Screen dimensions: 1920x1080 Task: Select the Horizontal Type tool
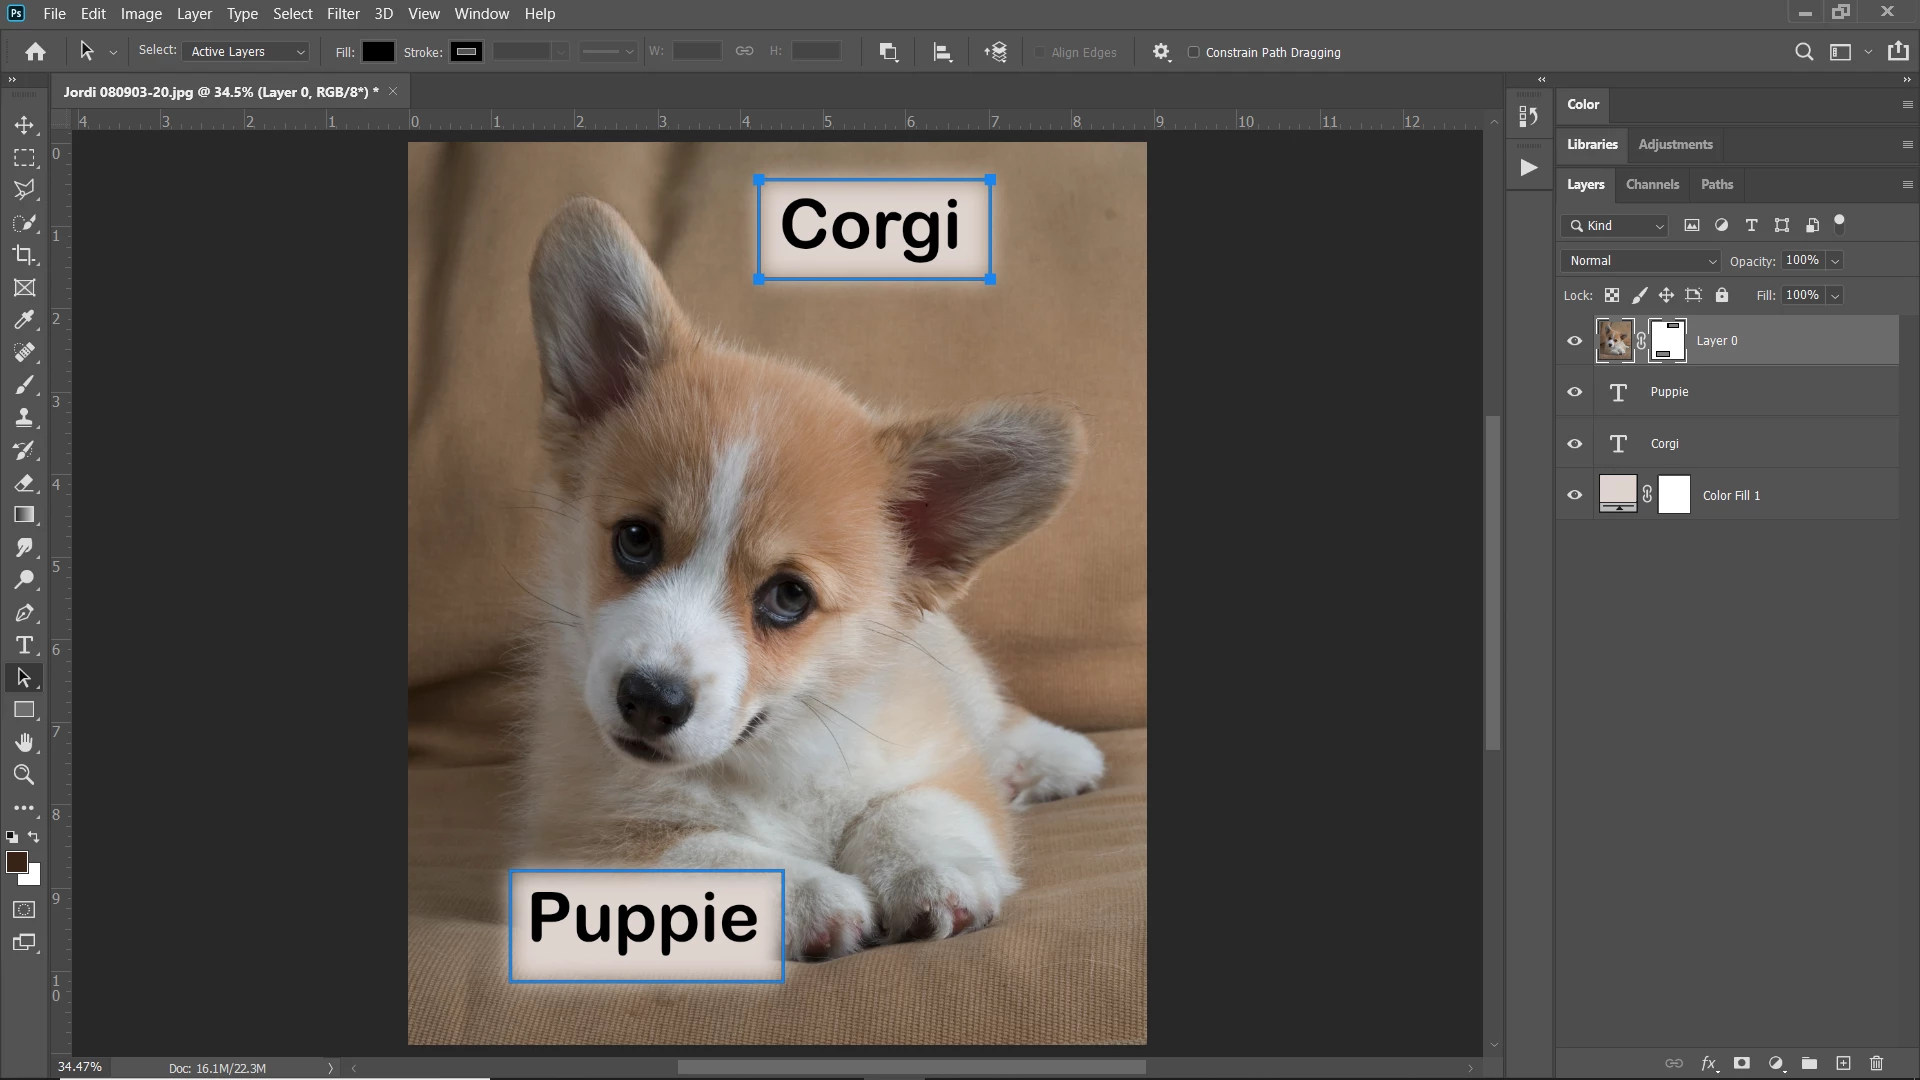(x=24, y=645)
